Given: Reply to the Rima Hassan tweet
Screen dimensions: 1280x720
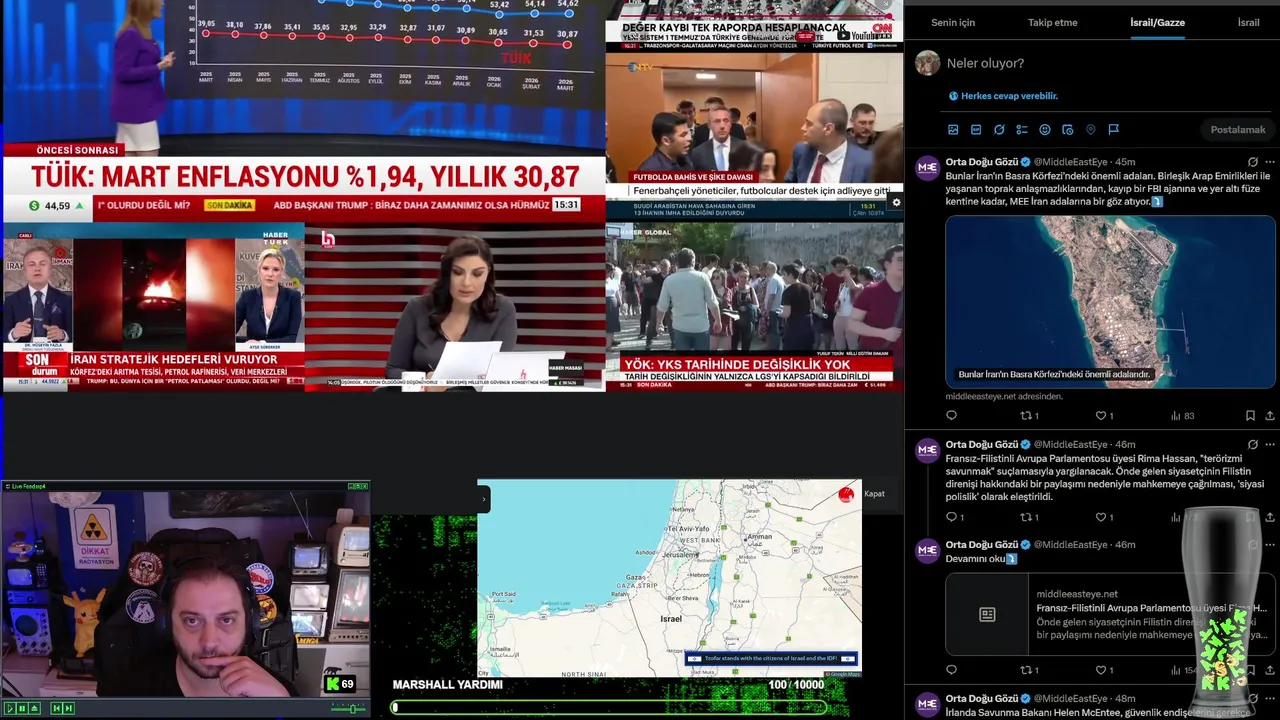Looking at the screenshot, I should point(955,517).
